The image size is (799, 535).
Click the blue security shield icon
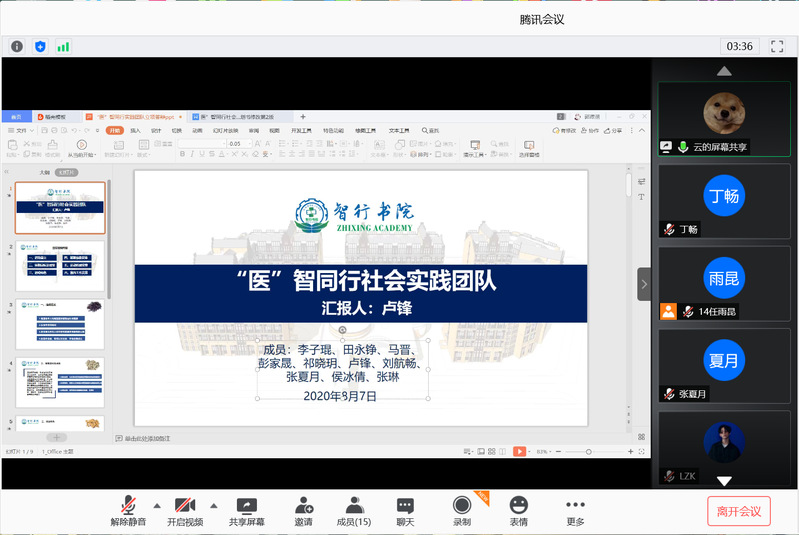(x=40, y=46)
